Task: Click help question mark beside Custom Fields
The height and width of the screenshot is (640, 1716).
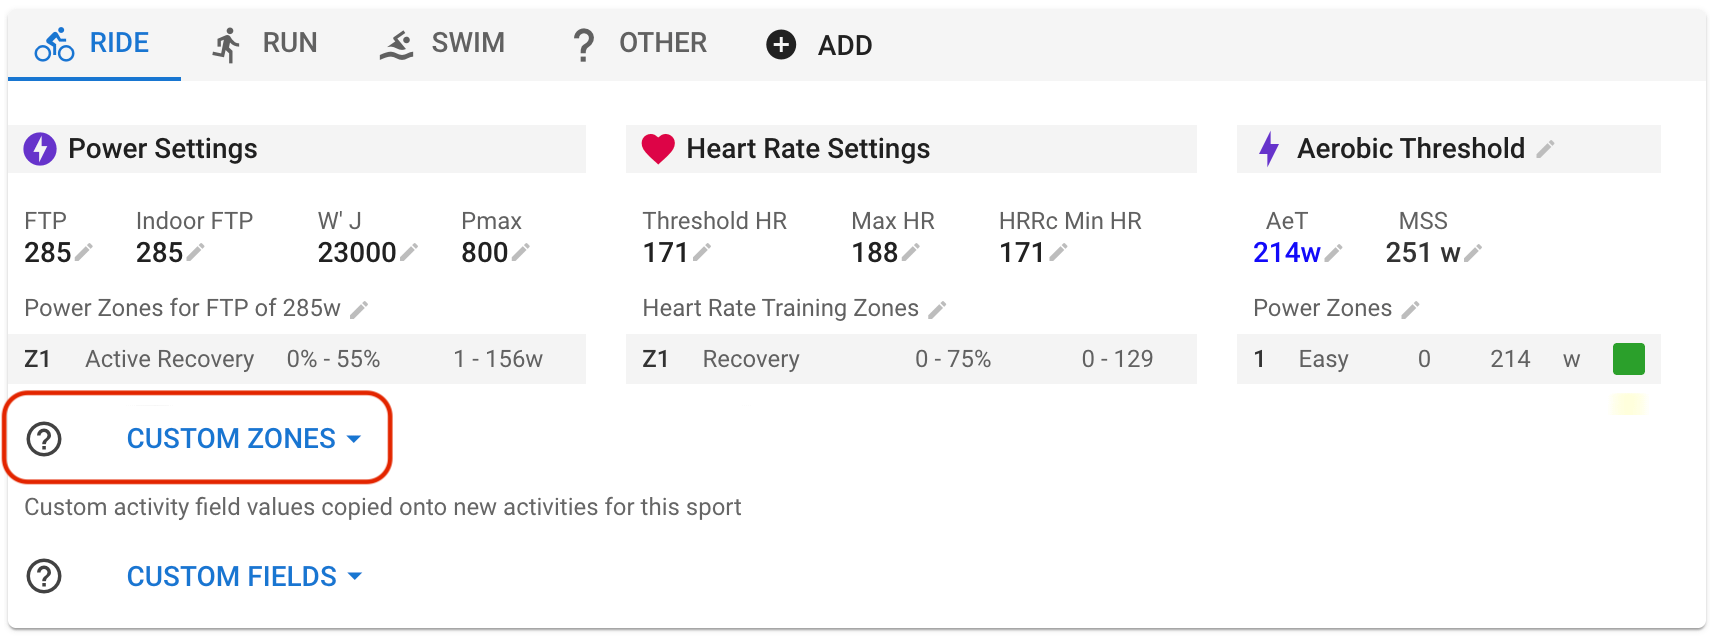Action: click(x=44, y=577)
